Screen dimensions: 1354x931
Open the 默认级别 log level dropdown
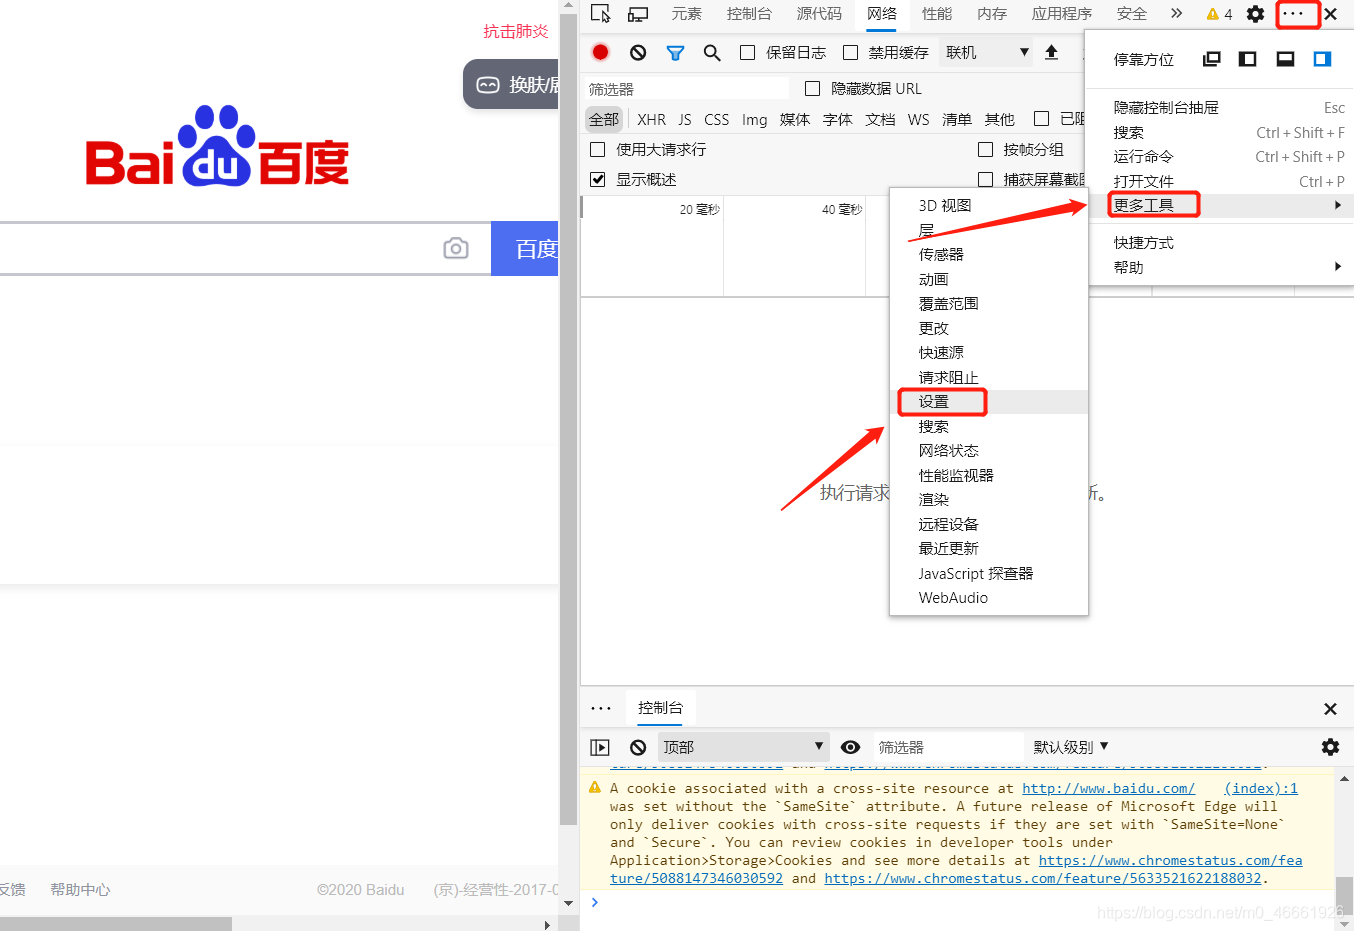pos(1069,746)
